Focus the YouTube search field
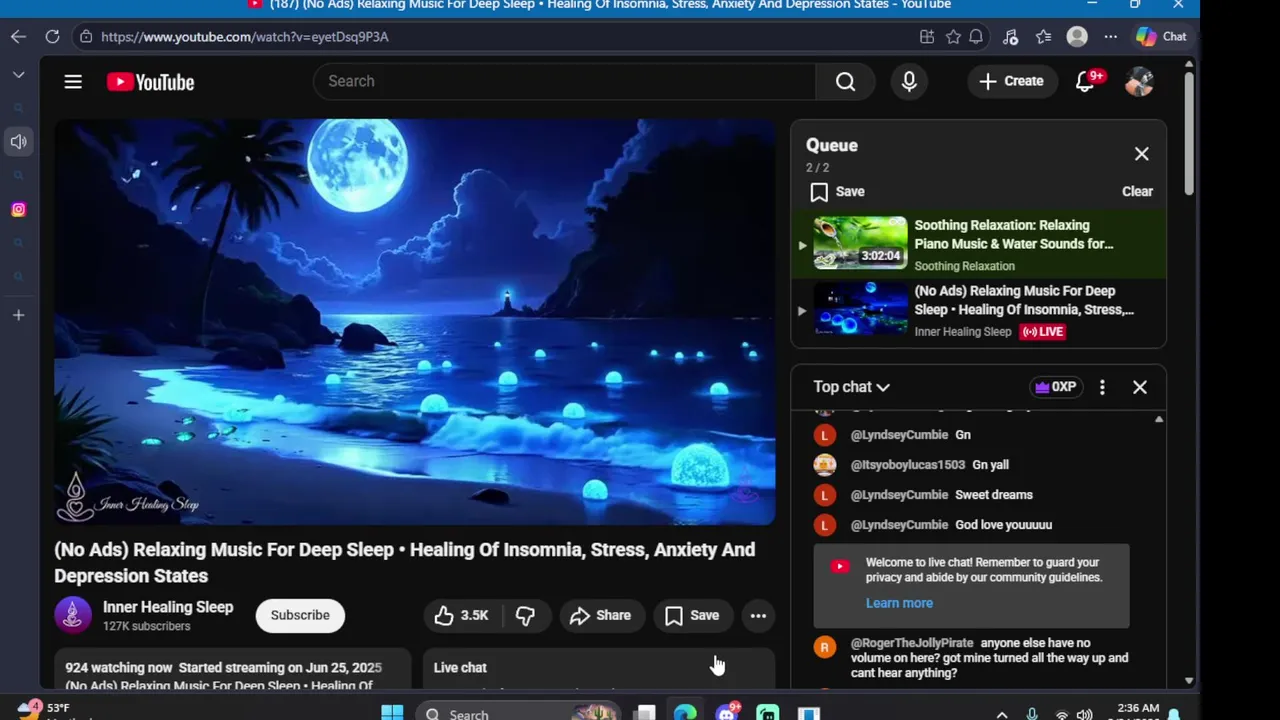Screen dimensions: 1280x720 [565, 81]
